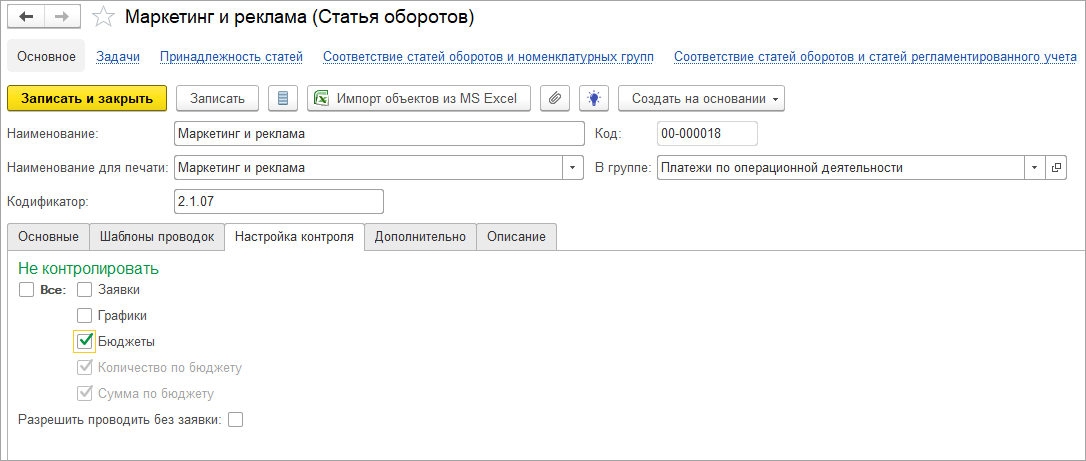The image size is (1086, 461).
Task: Click the light bulb icon button
Action: tap(593, 98)
